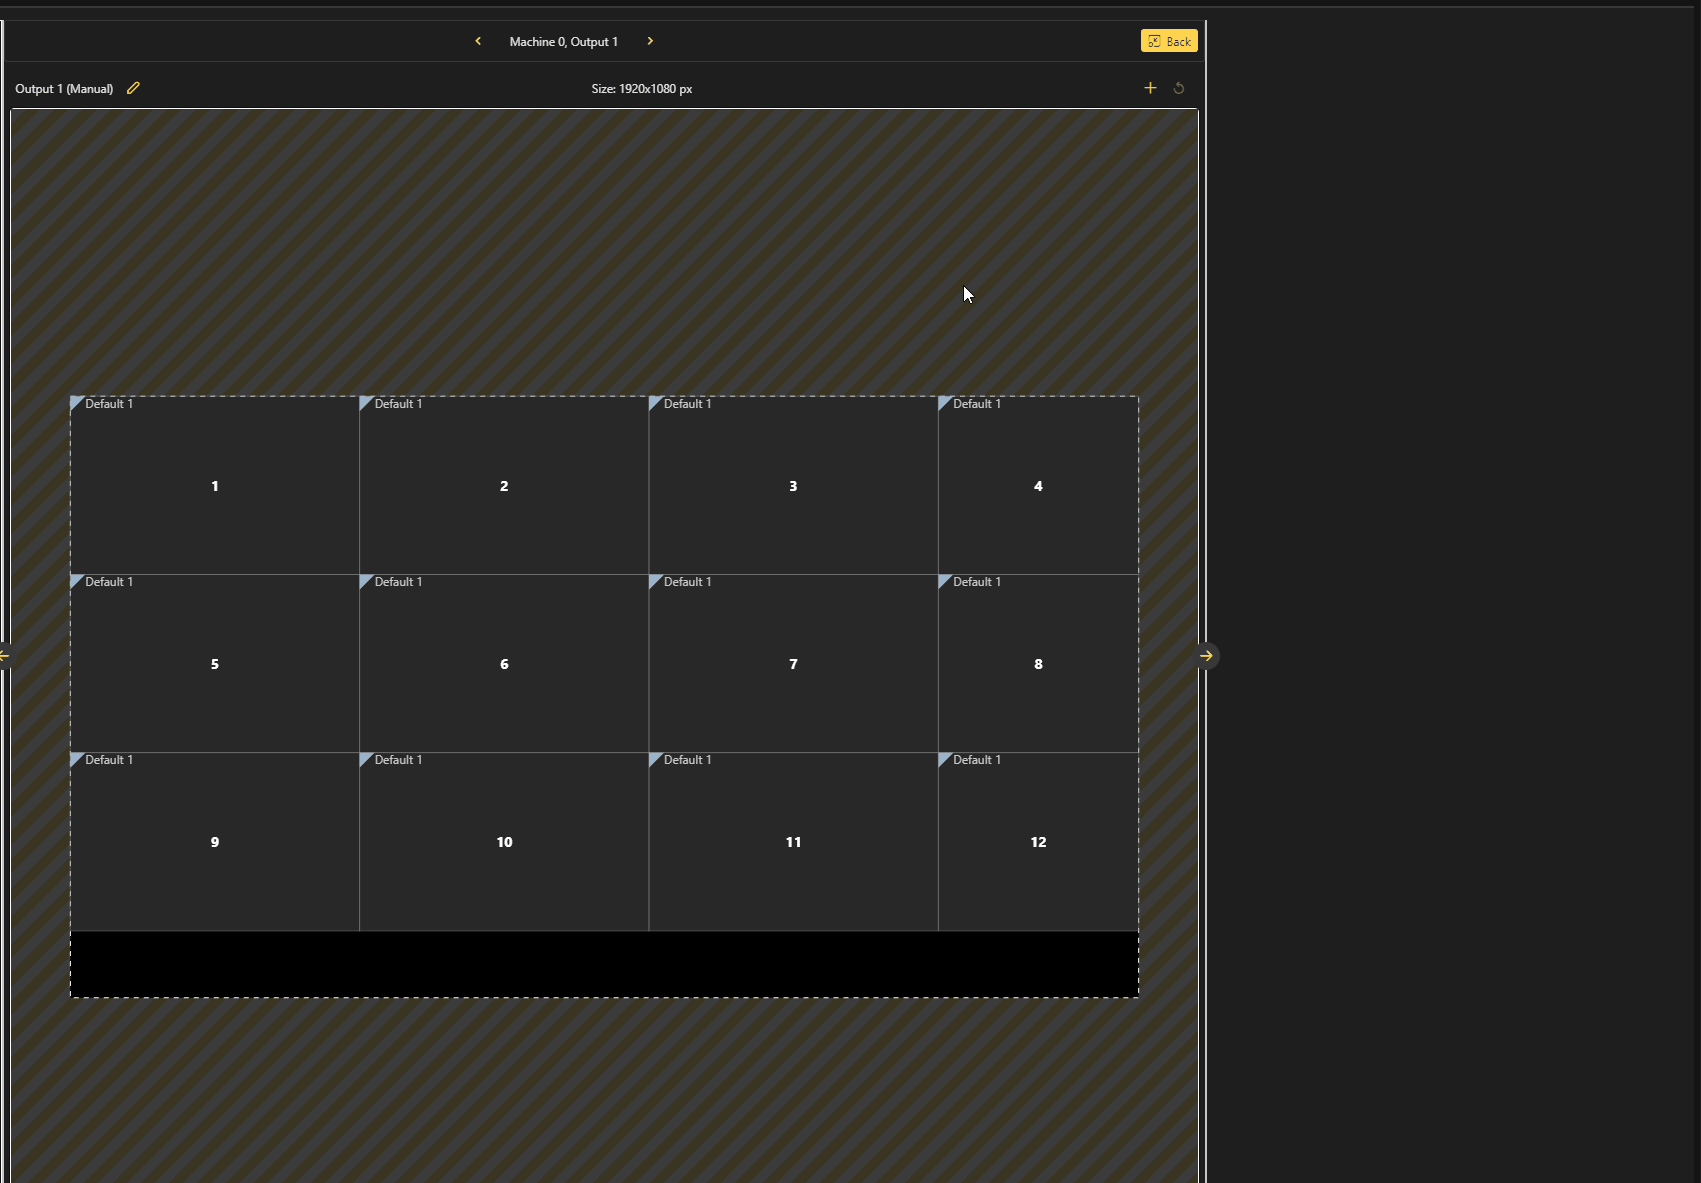Image resolution: width=1701 pixels, height=1183 pixels.
Task: Click the pencil edit icon beside Output 1
Action: 133,88
